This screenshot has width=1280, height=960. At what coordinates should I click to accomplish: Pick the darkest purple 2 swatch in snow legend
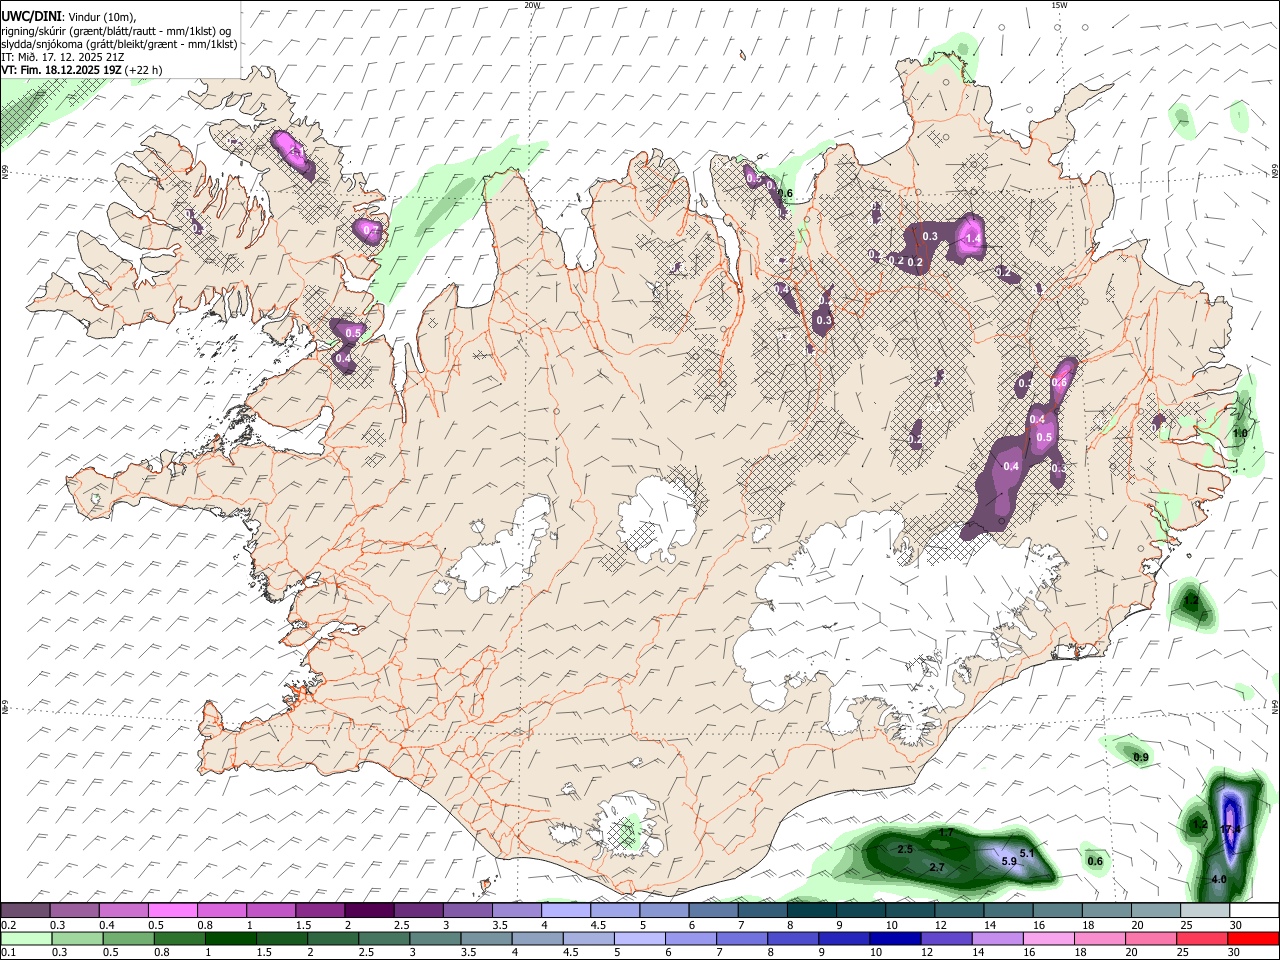tap(369, 910)
